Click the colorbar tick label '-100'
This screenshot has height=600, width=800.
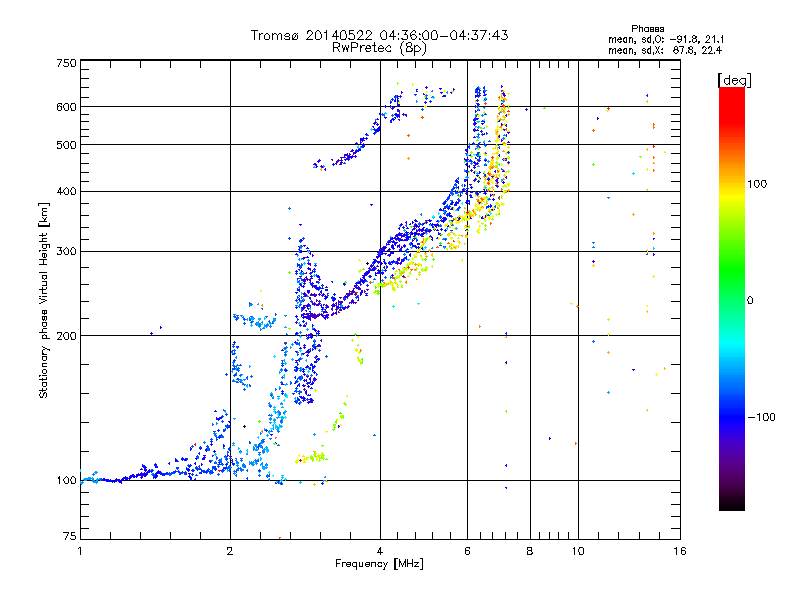click(x=762, y=417)
